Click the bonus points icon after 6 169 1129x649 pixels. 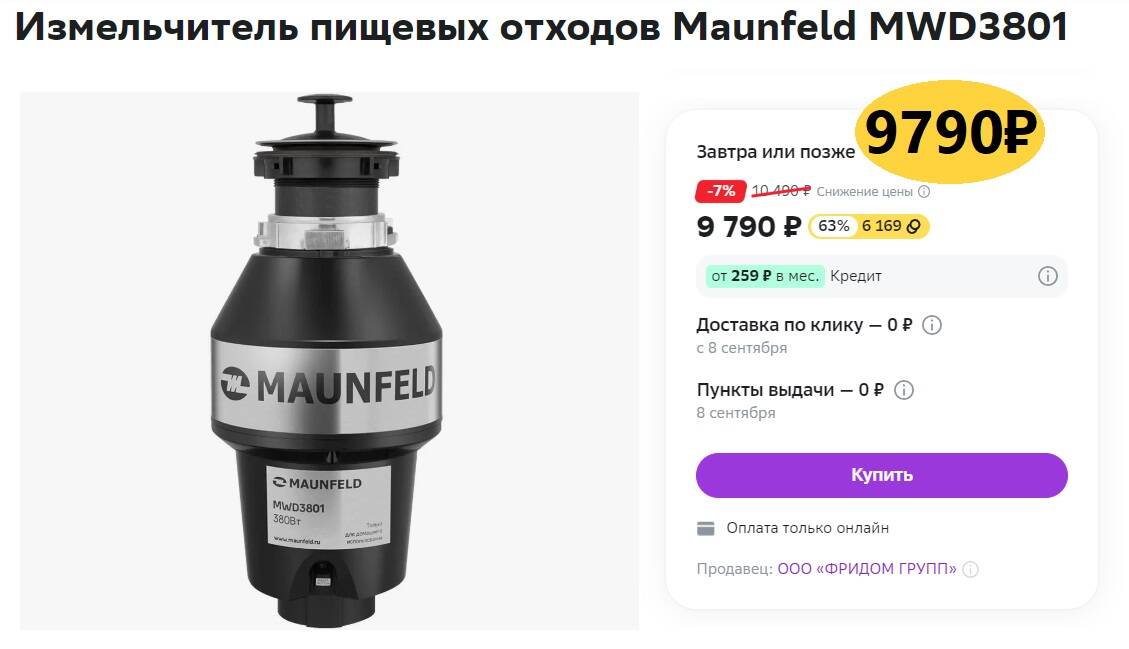point(913,226)
